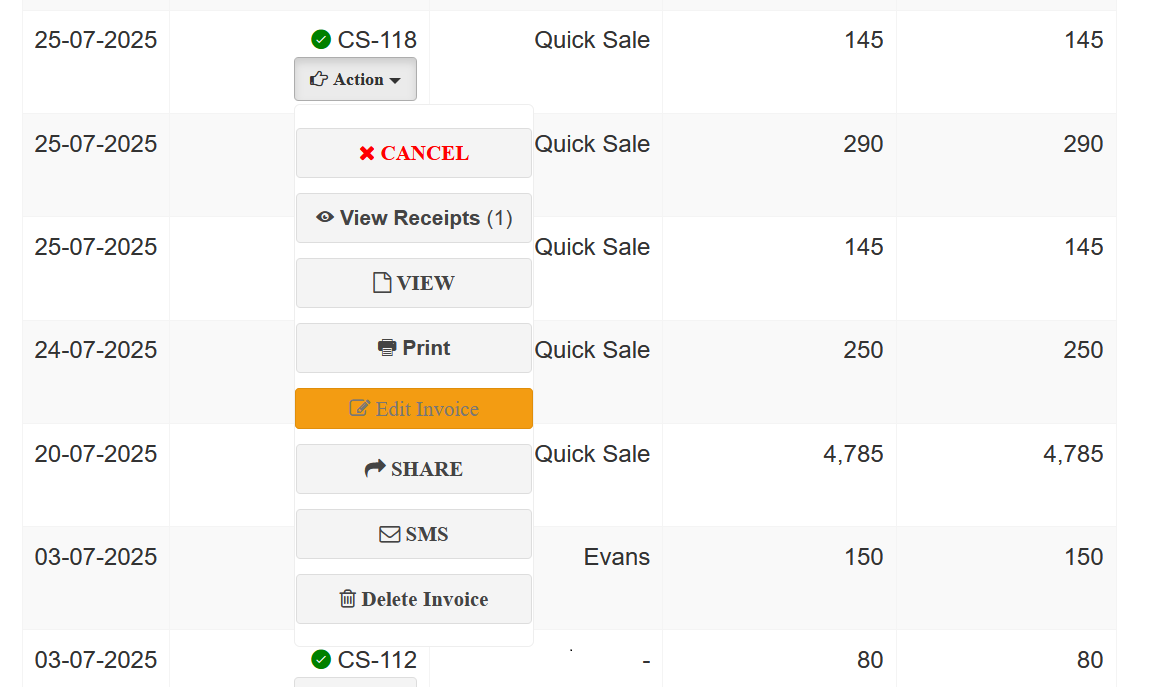
Task: Click the green check icon beside CS-112
Action: tap(321, 660)
